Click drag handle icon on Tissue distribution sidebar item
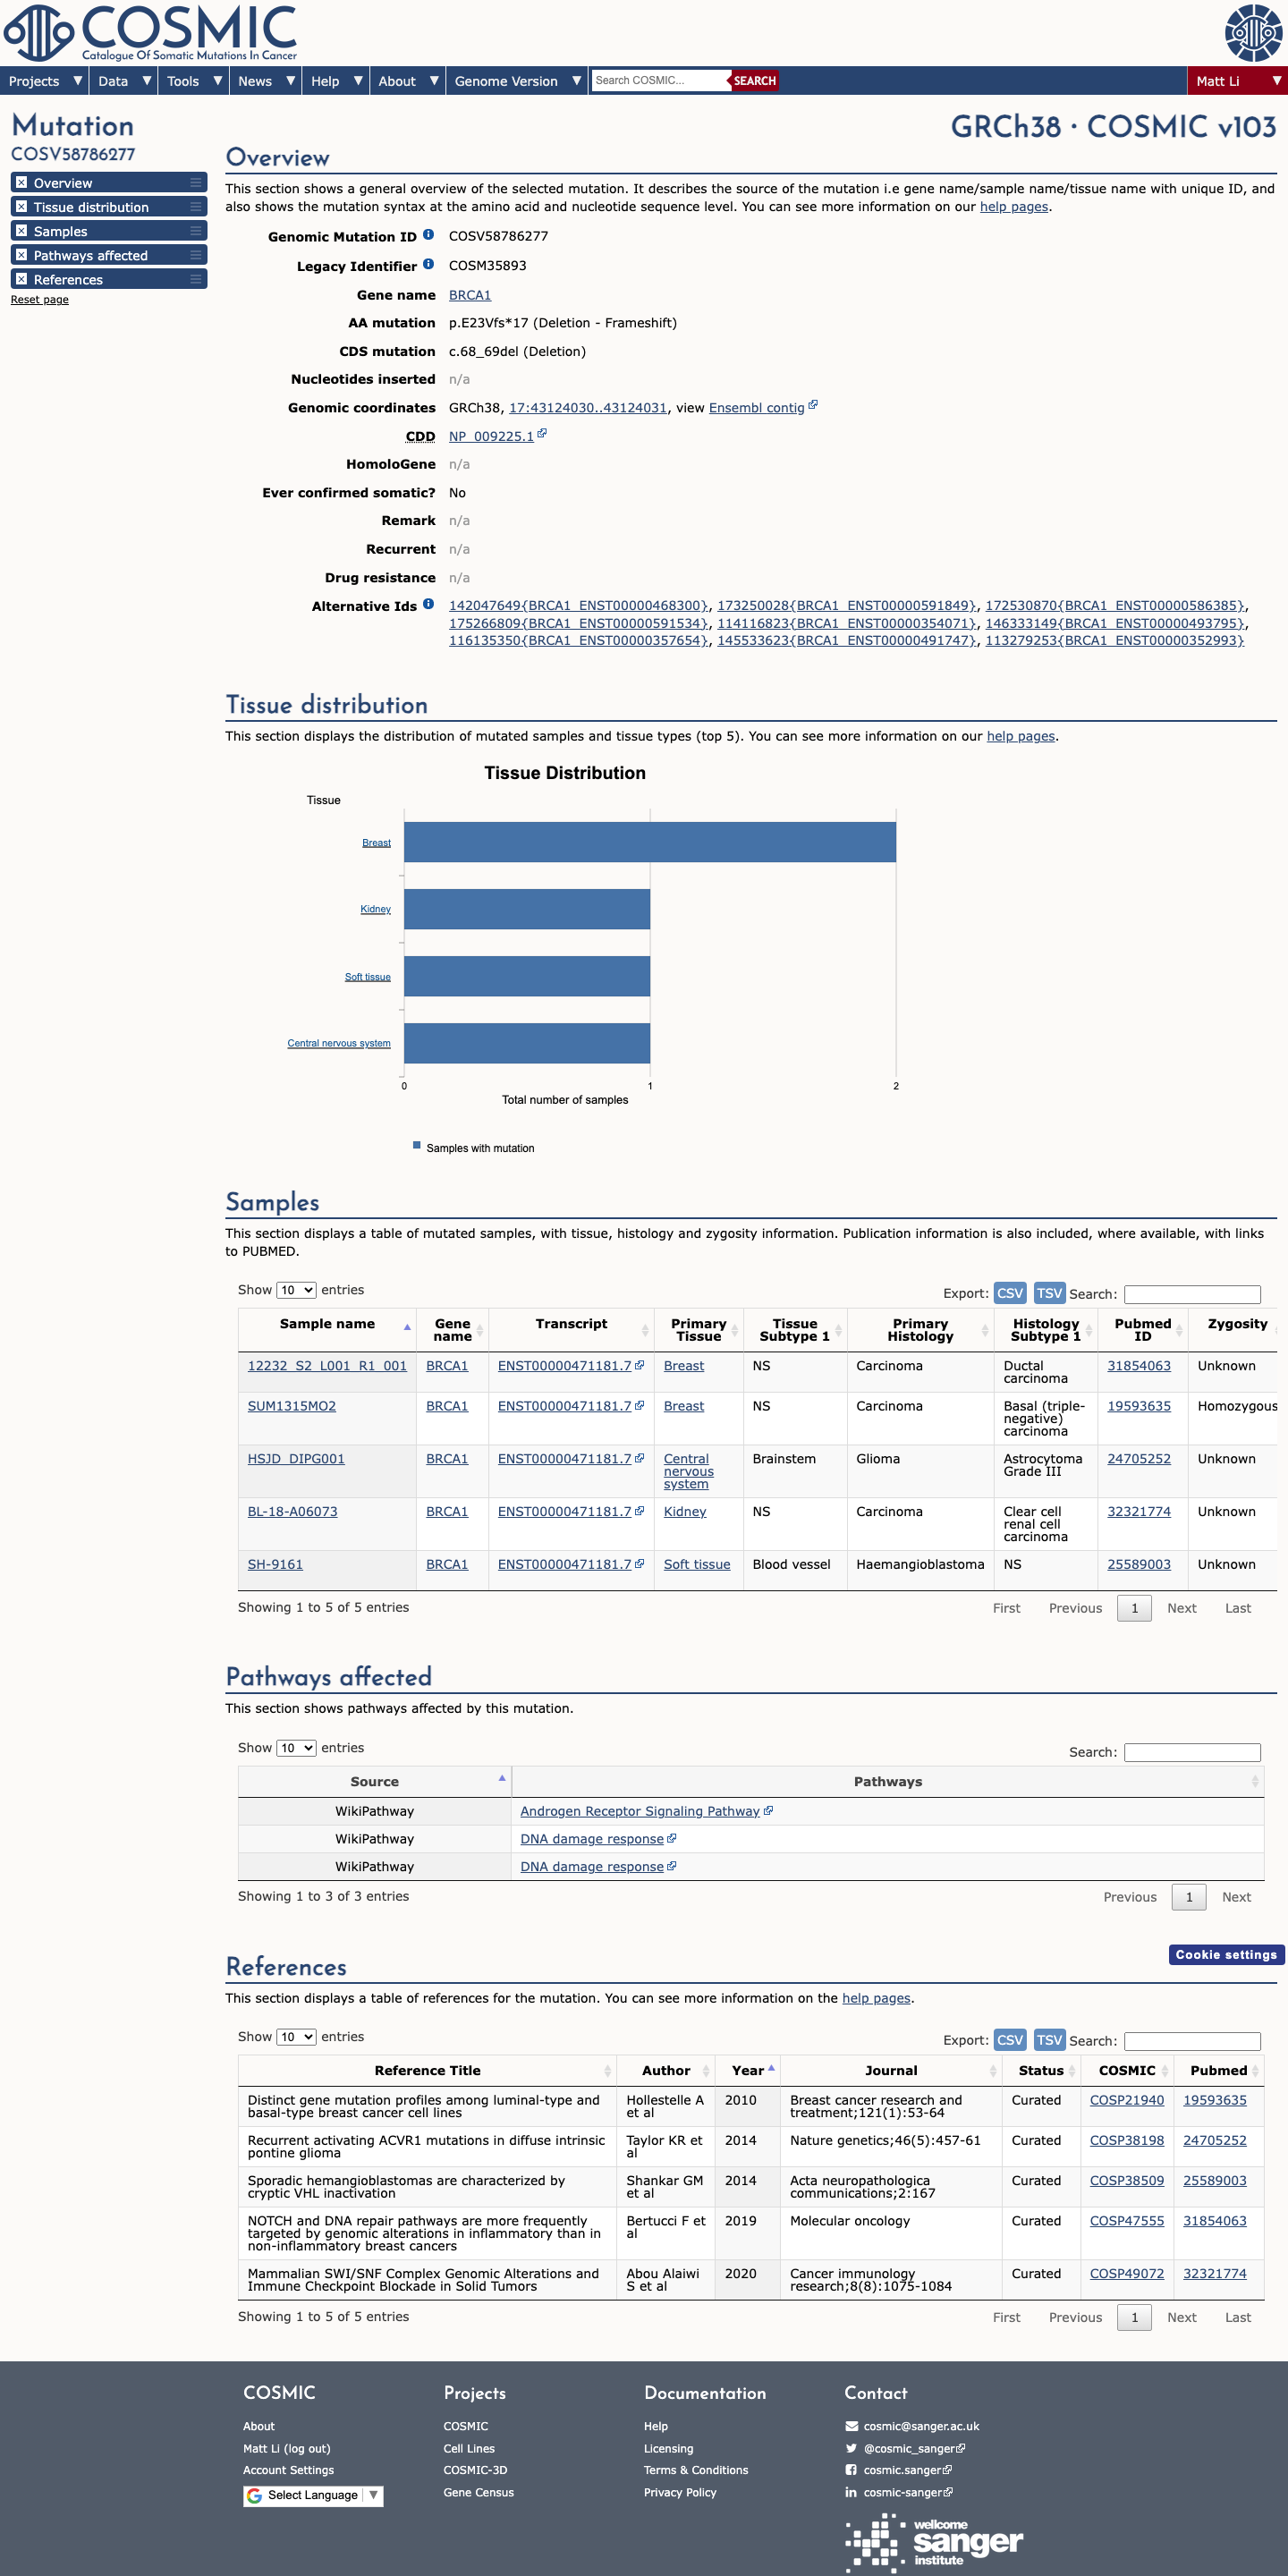 coord(196,206)
